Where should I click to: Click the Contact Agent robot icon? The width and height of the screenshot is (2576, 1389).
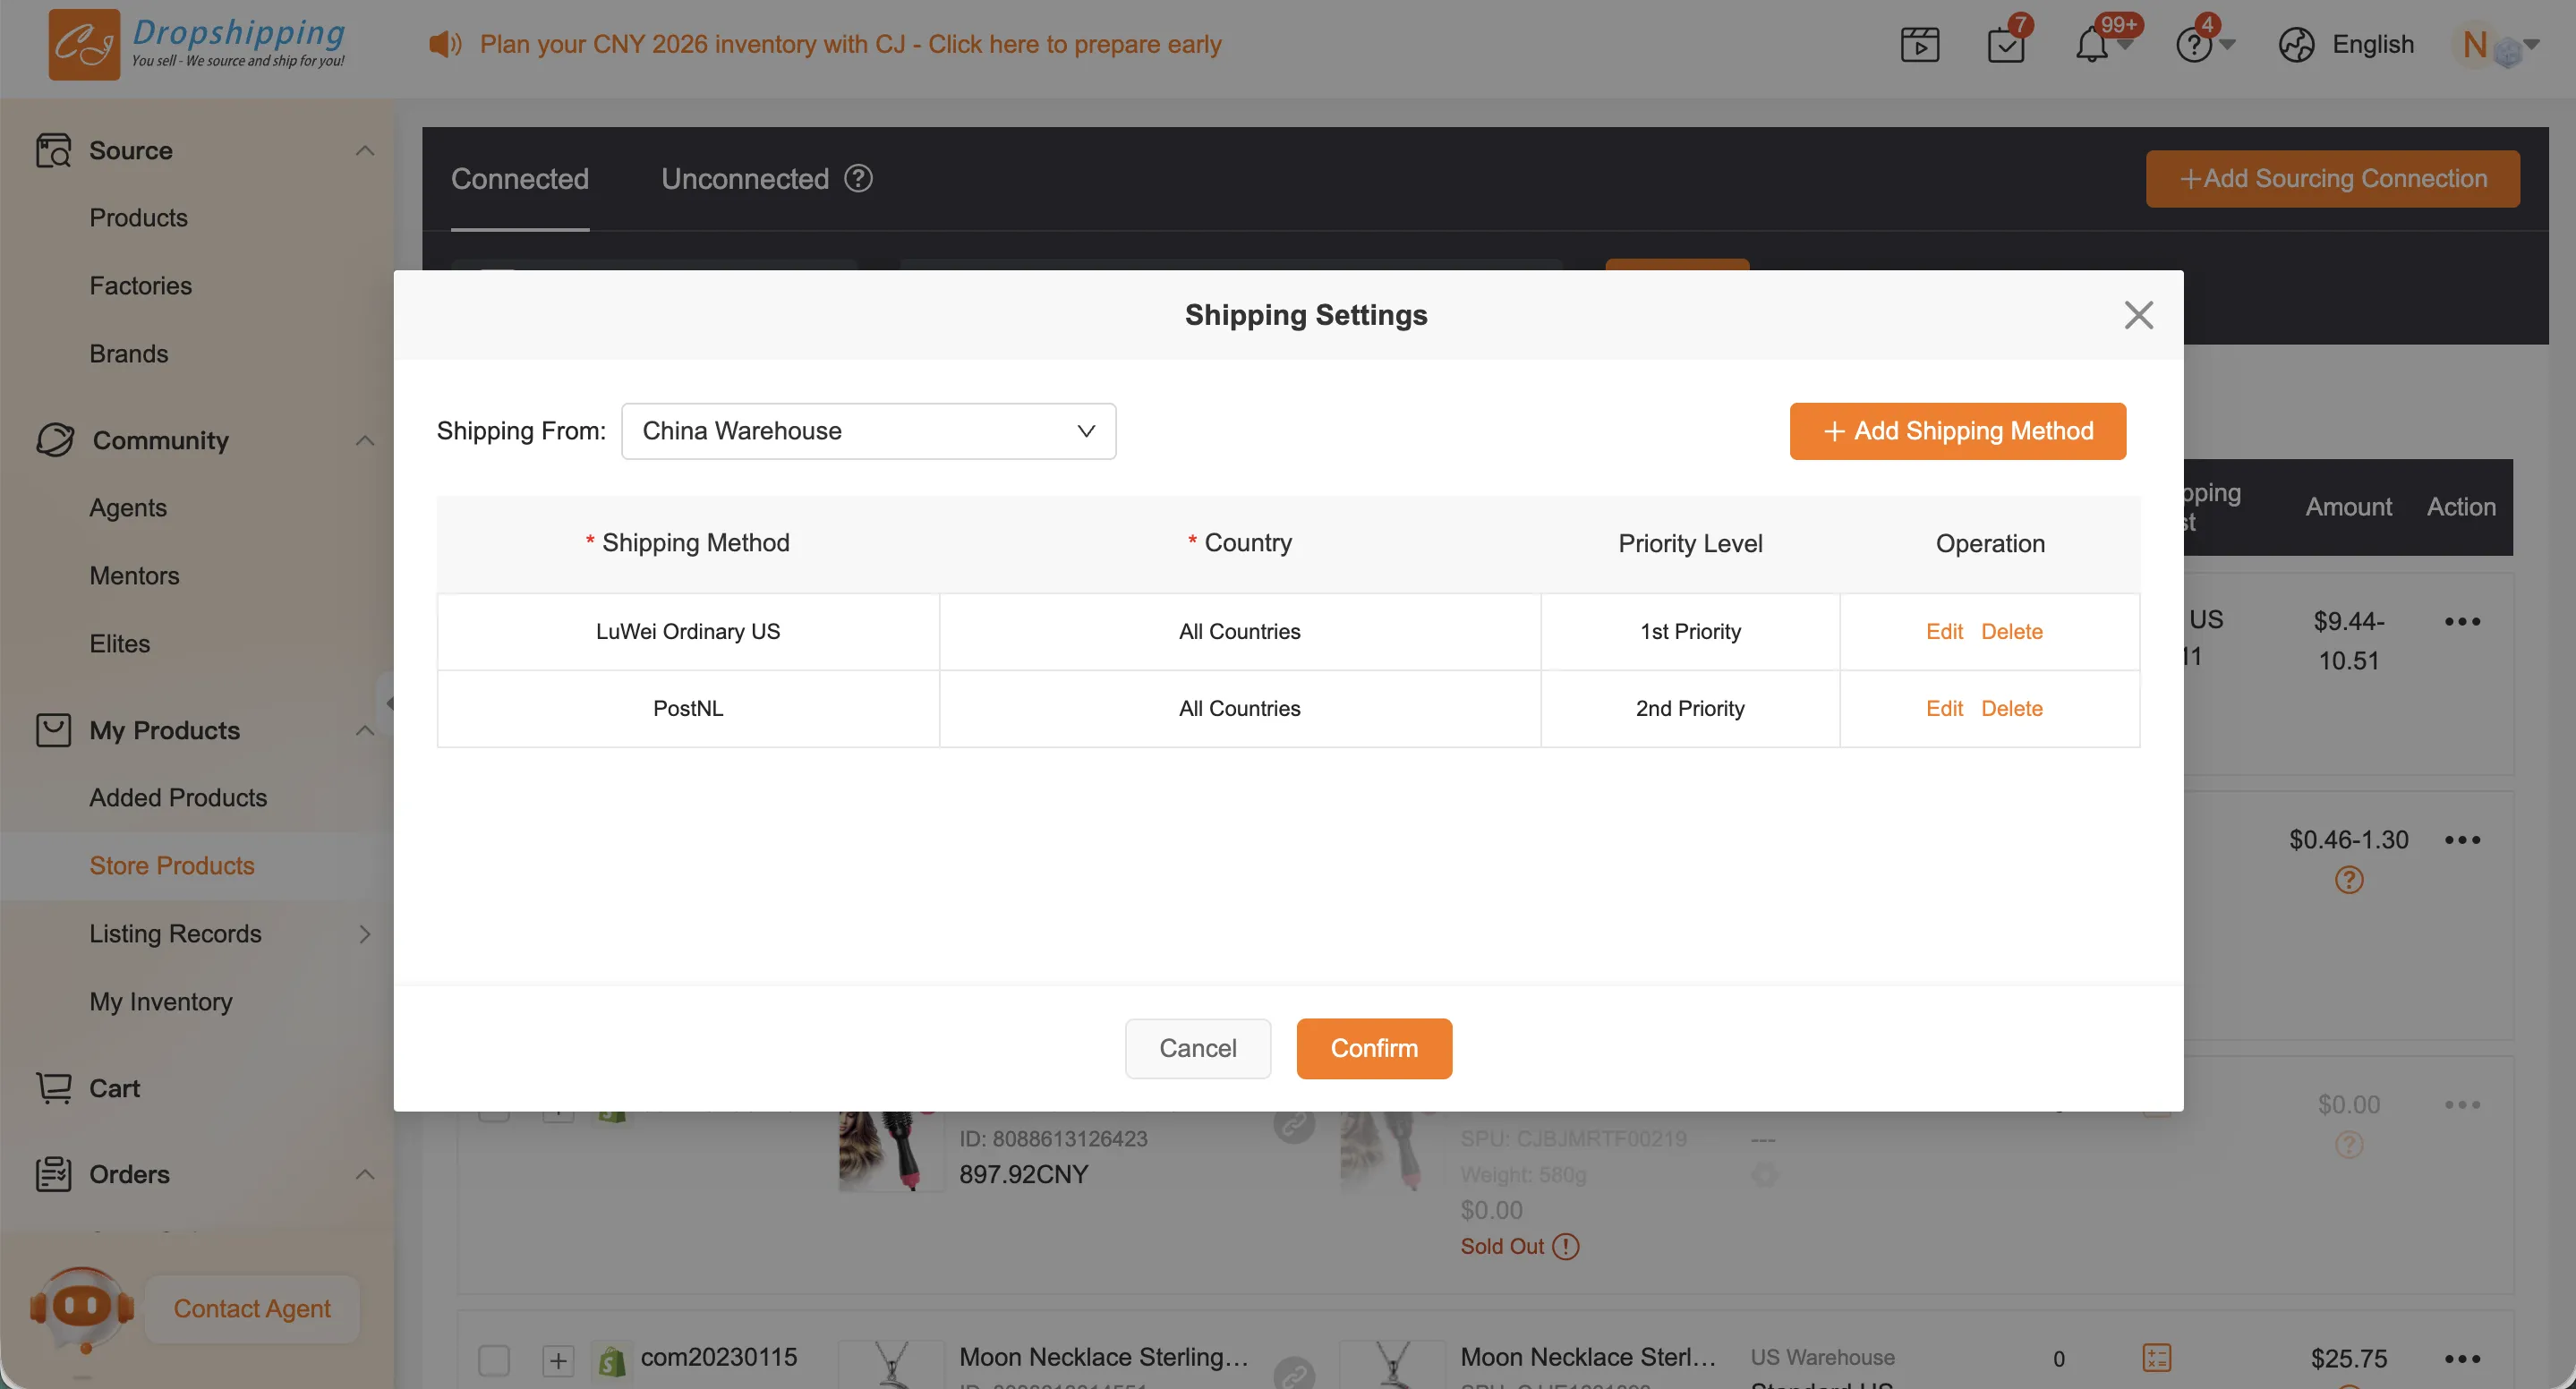click(x=82, y=1307)
